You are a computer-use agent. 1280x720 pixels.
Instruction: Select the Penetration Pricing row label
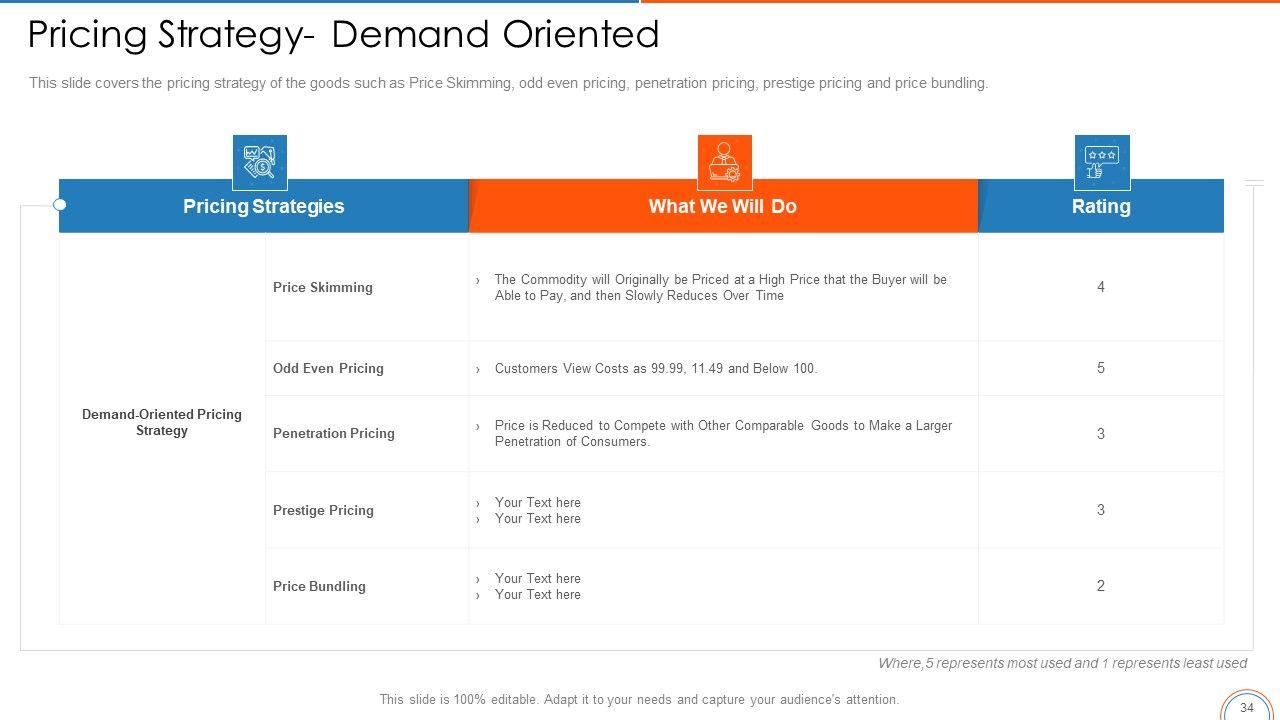[334, 433]
